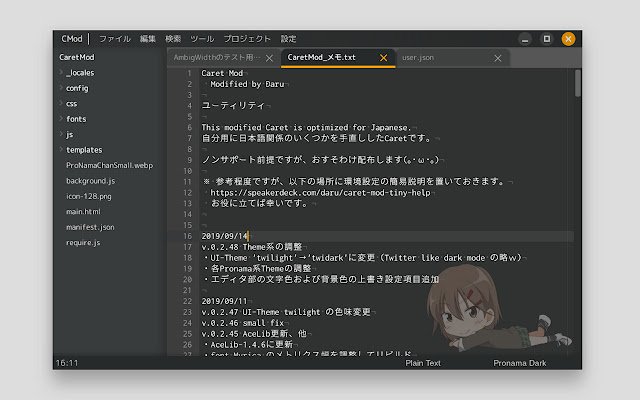
Task: Maximize the CMod window
Action: (547, 39)
